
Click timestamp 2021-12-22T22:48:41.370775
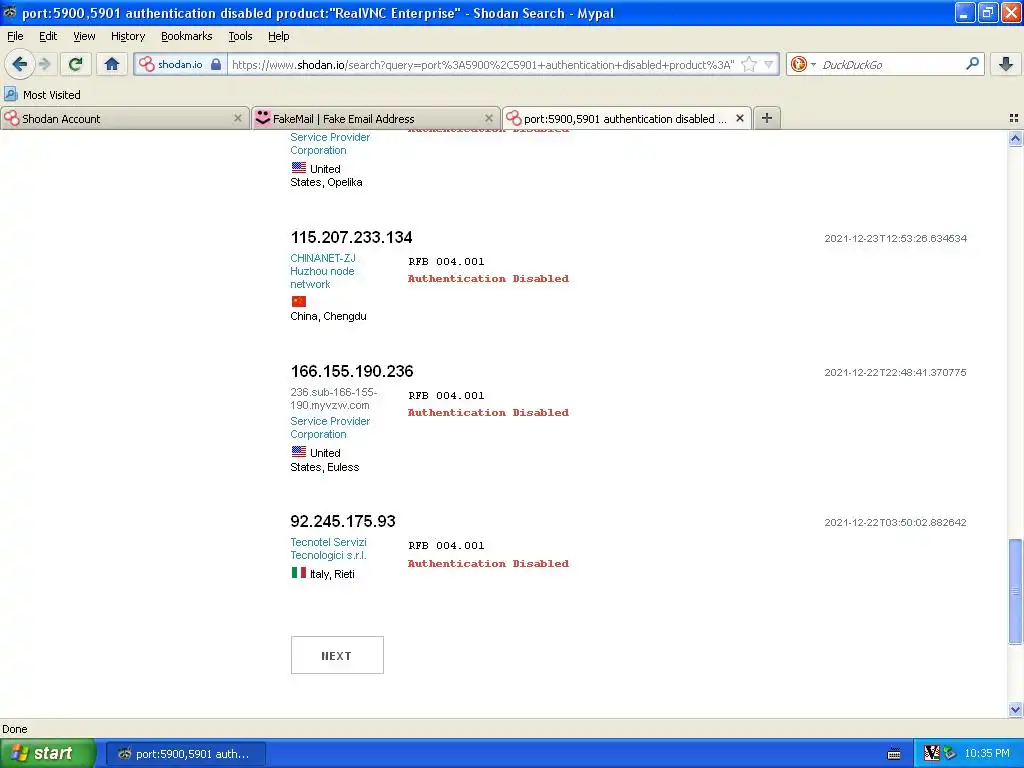895,372
